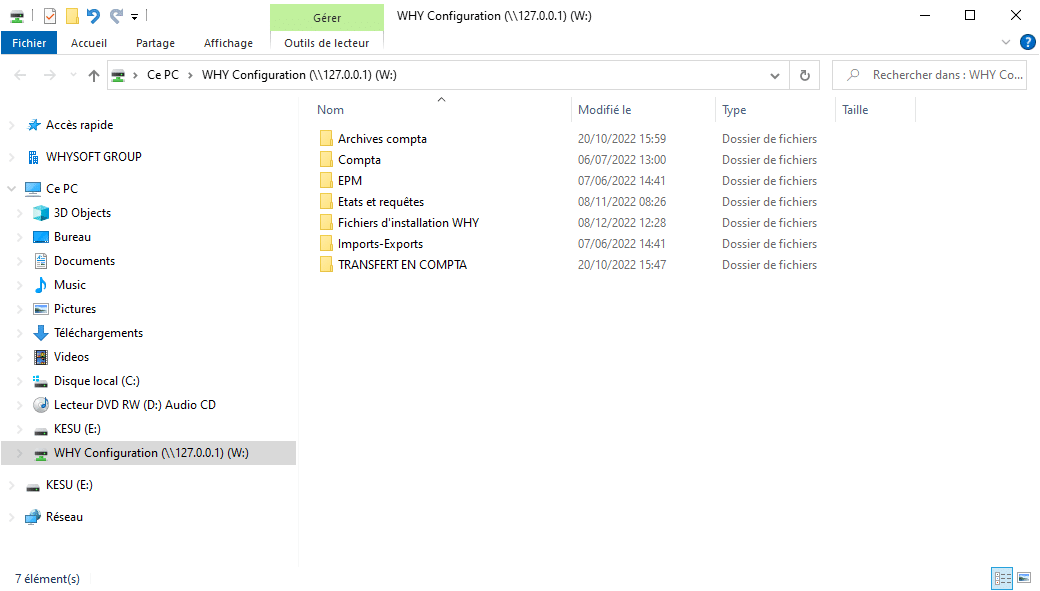Select the TRANSFERT EN COMPTA folder icon
This screenshot has width=1040, height=591.
point(326,265)
